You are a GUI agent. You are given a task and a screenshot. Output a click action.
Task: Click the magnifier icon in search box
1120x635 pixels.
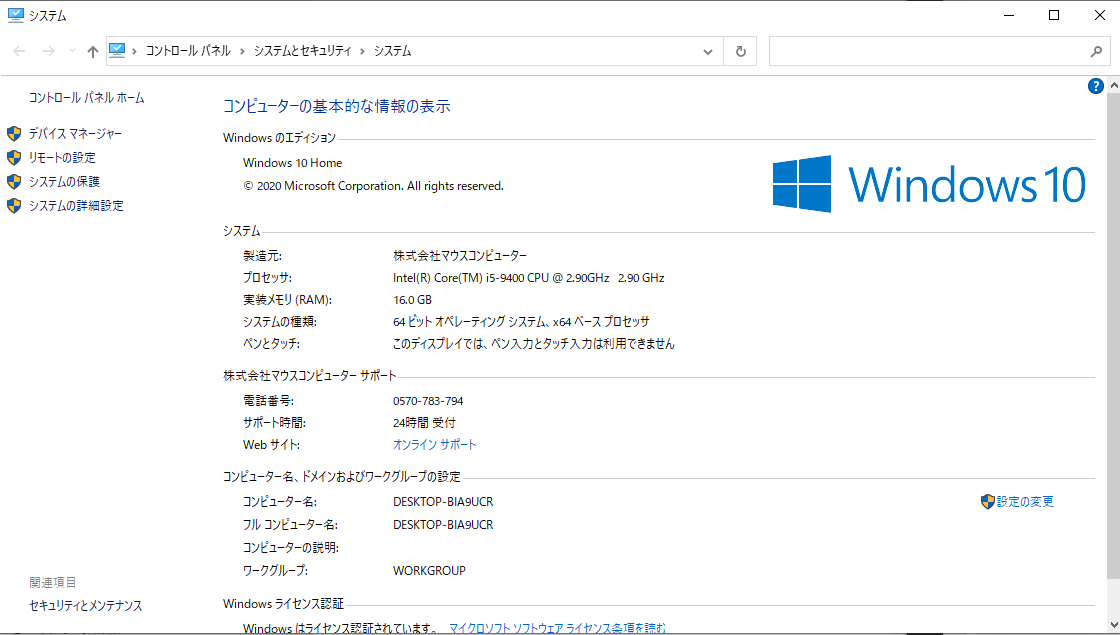[1095, 51]
